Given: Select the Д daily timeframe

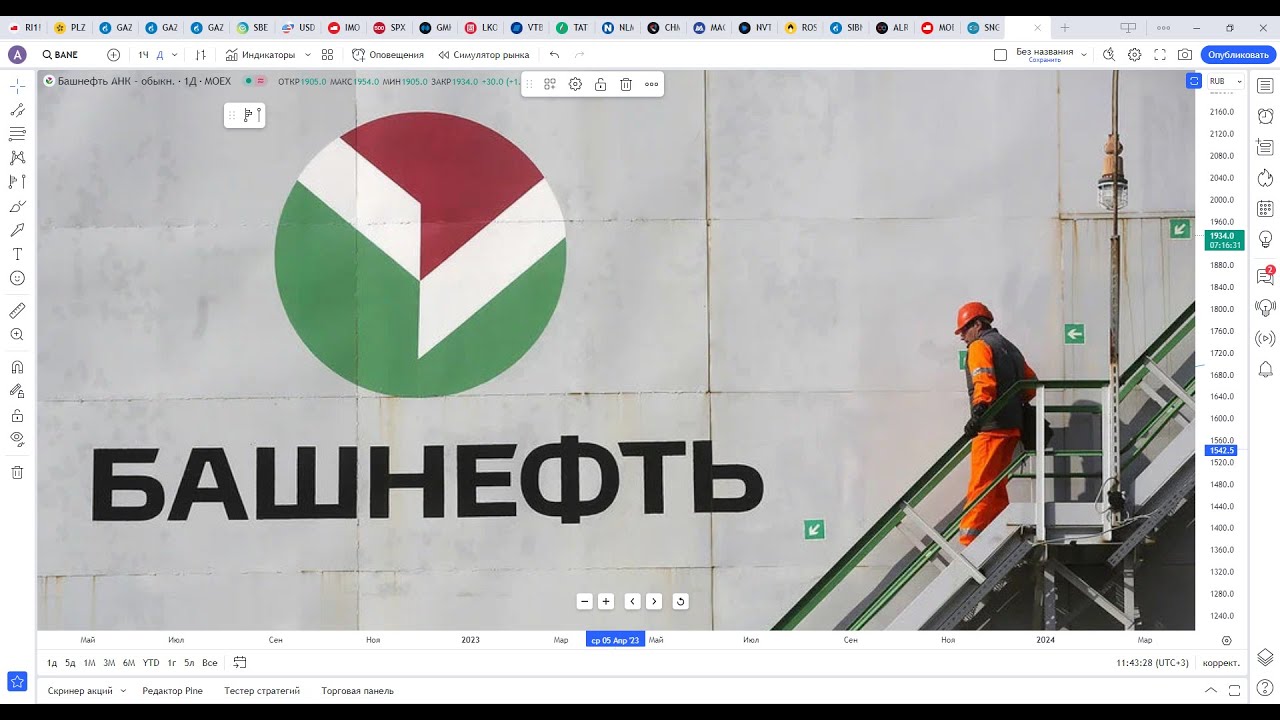Looking at the screenshot, I should click(x=160, y=55).
